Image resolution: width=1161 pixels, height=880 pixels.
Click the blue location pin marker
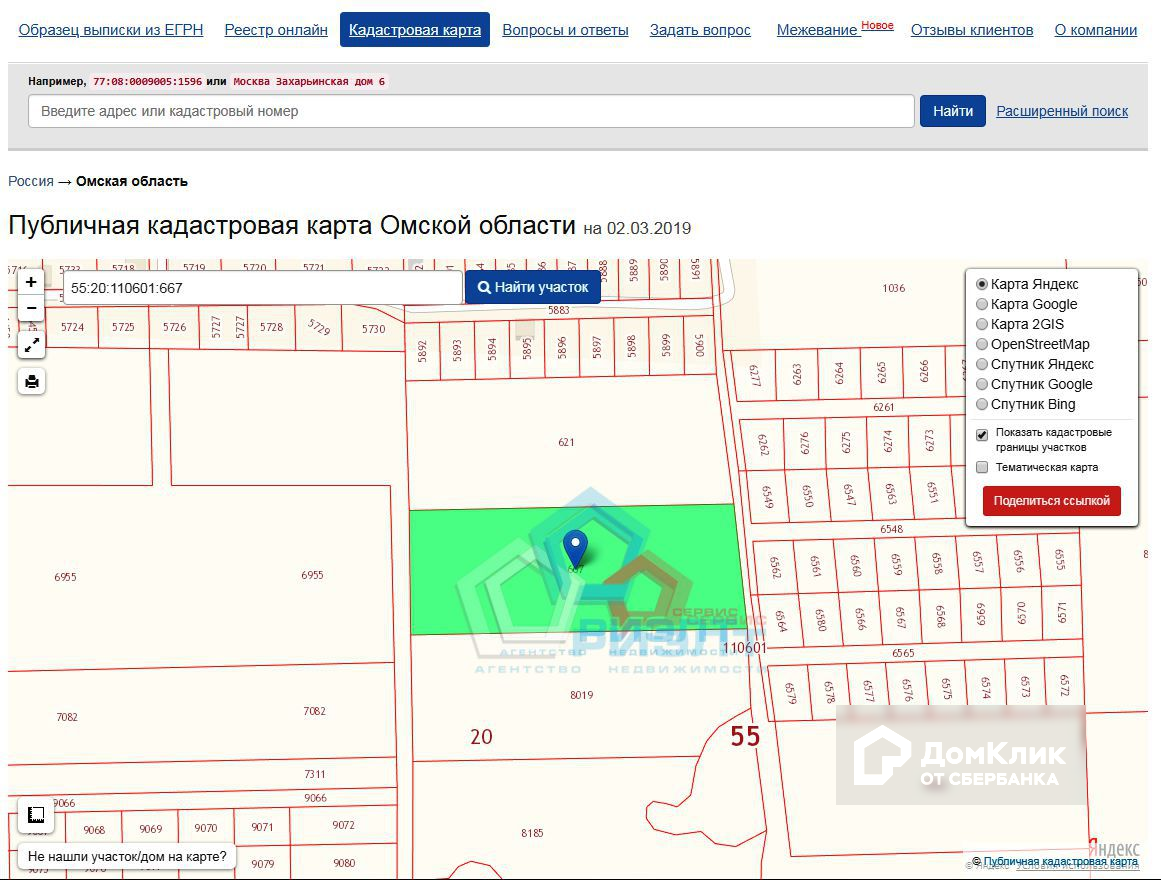[575, 549]
